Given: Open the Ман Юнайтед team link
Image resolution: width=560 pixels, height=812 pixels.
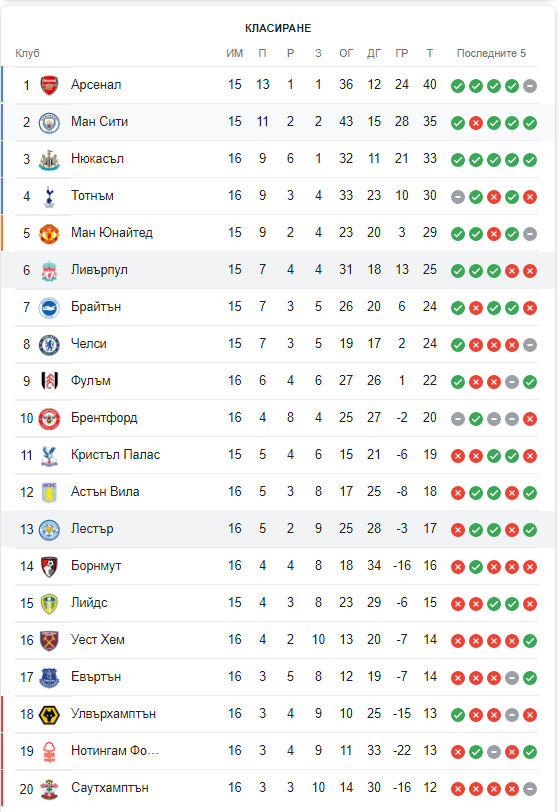Looking at the screenshot, I should 112,233.
